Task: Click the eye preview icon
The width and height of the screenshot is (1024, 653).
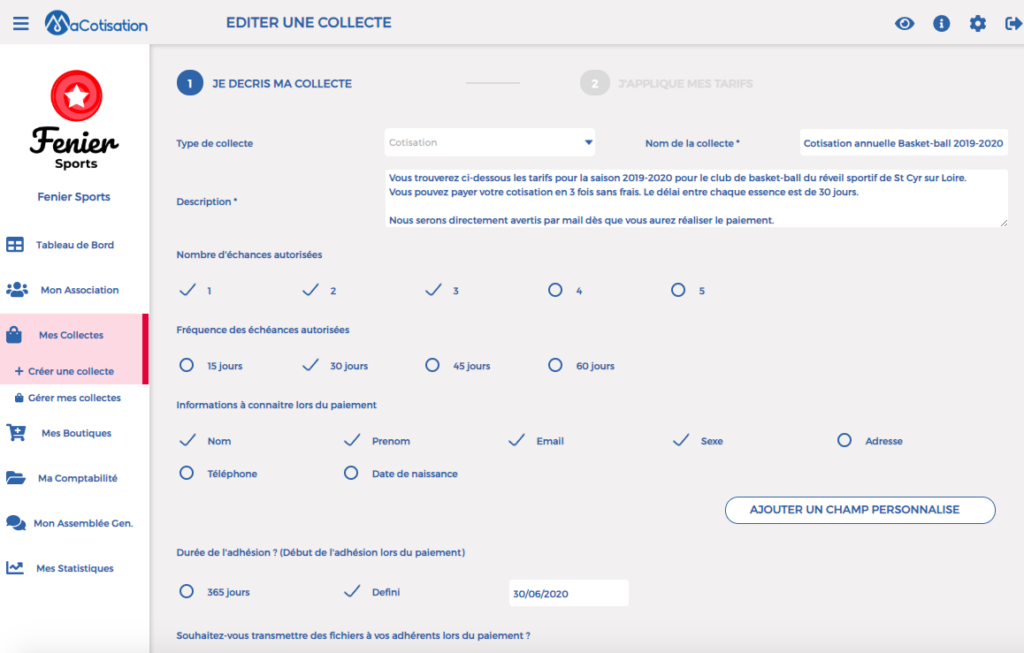Action: (904, 24)
